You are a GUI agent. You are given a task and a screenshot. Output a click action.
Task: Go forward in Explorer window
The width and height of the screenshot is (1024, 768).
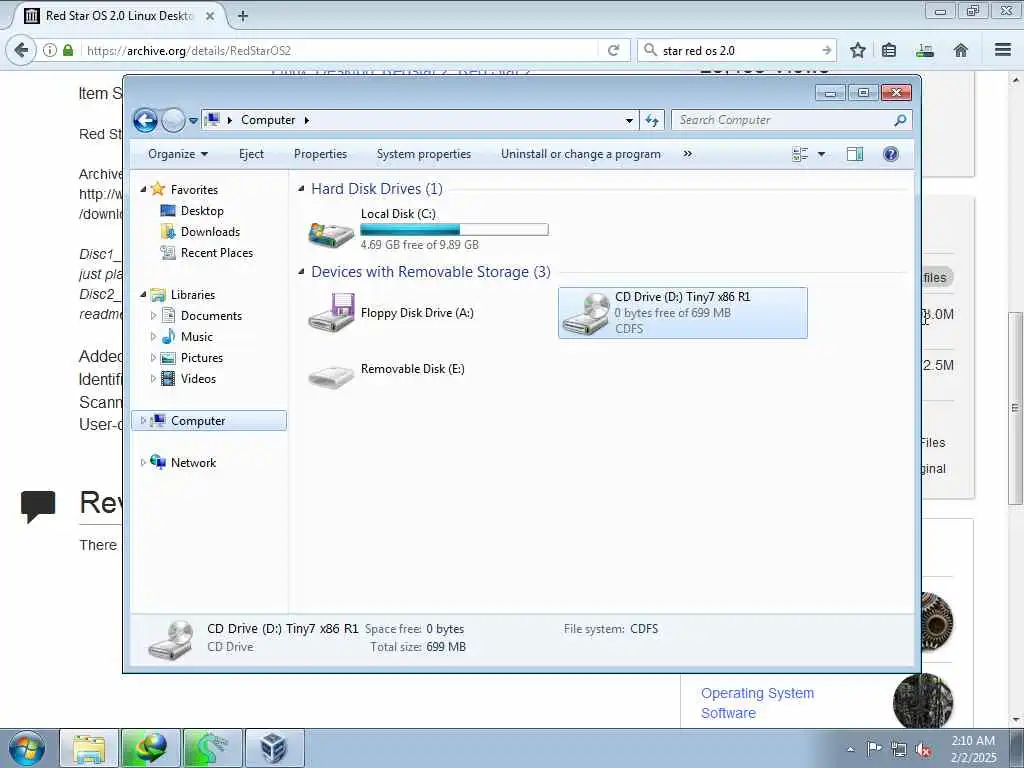tap(173, 120)
